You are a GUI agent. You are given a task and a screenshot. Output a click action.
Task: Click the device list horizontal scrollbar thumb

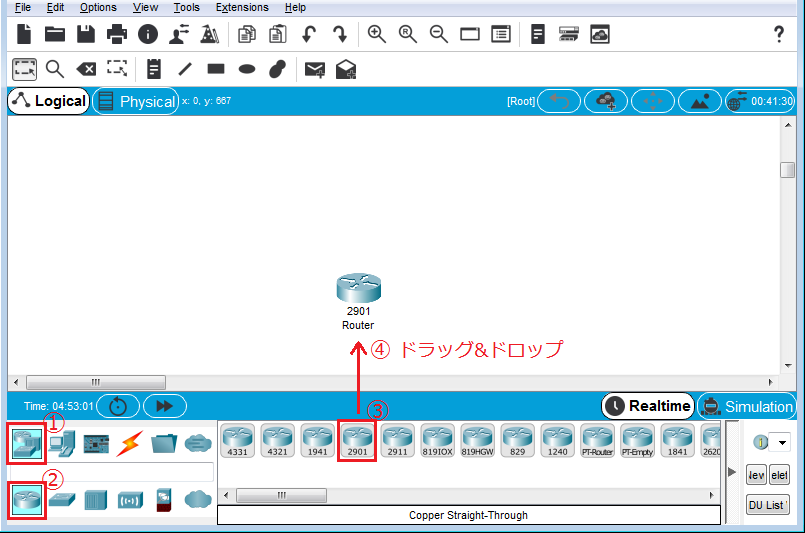click(281, 496)
